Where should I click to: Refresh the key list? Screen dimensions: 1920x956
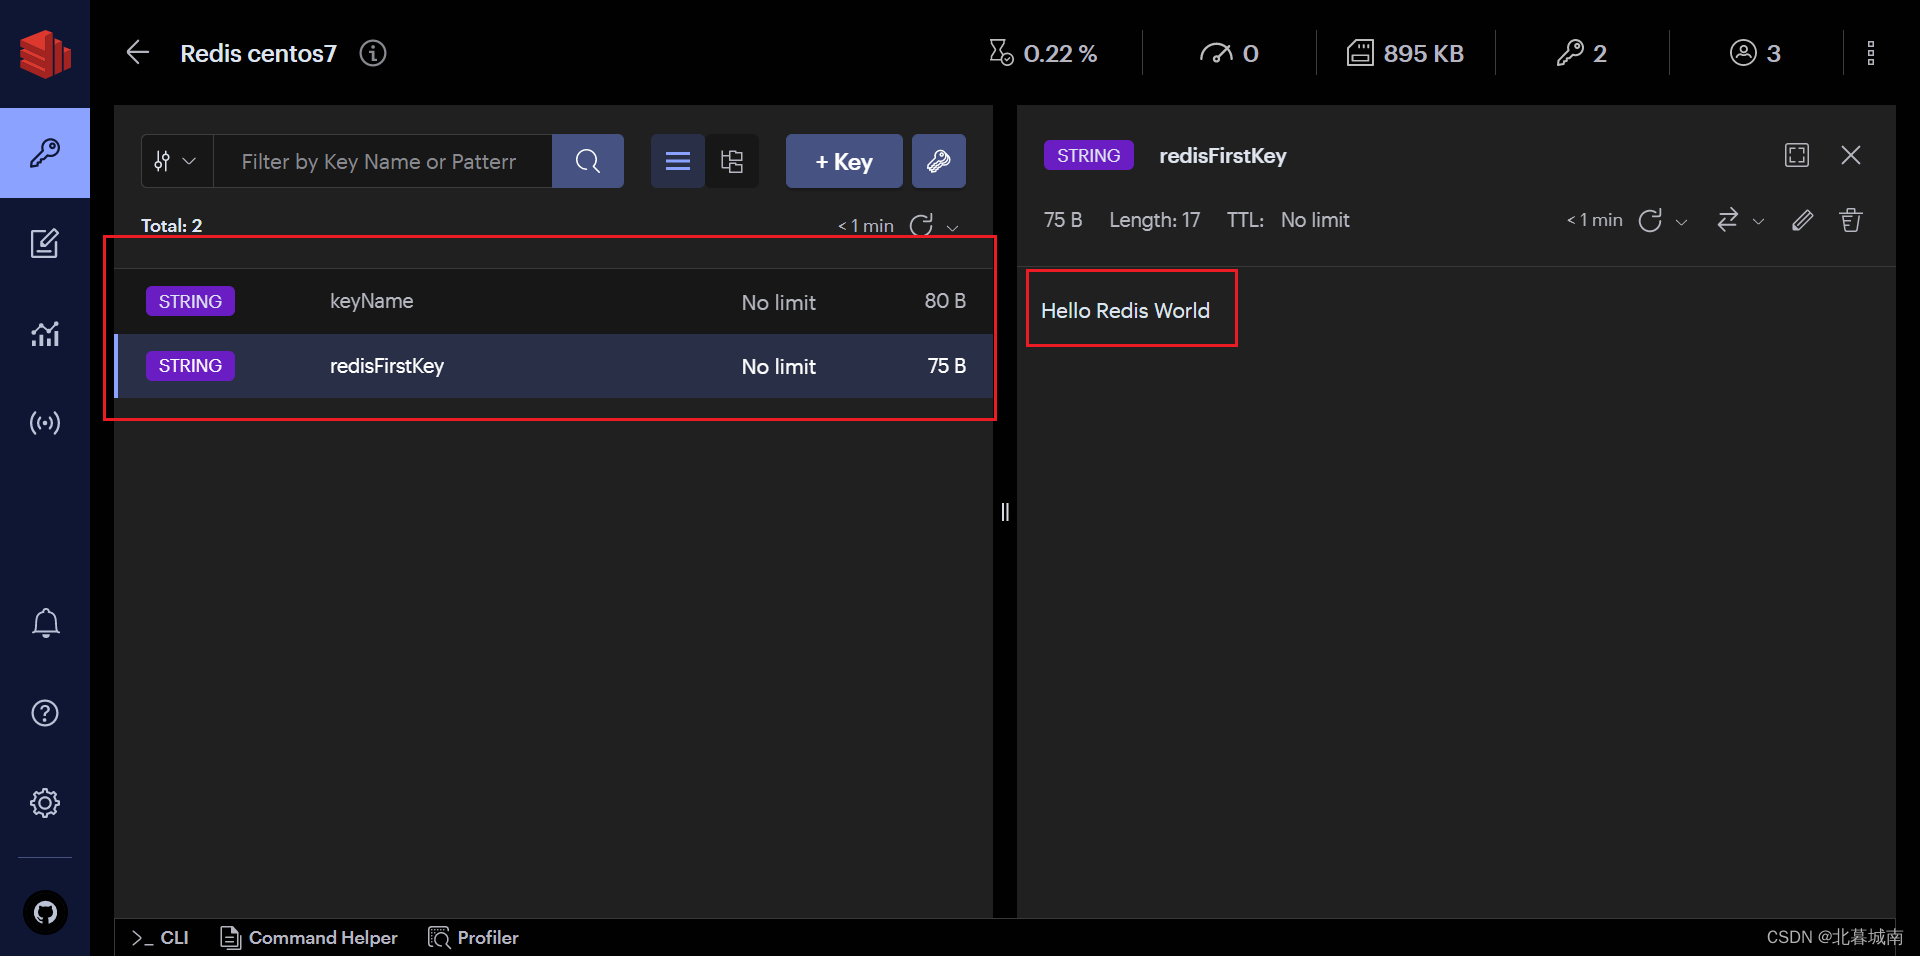pos(921,225)
